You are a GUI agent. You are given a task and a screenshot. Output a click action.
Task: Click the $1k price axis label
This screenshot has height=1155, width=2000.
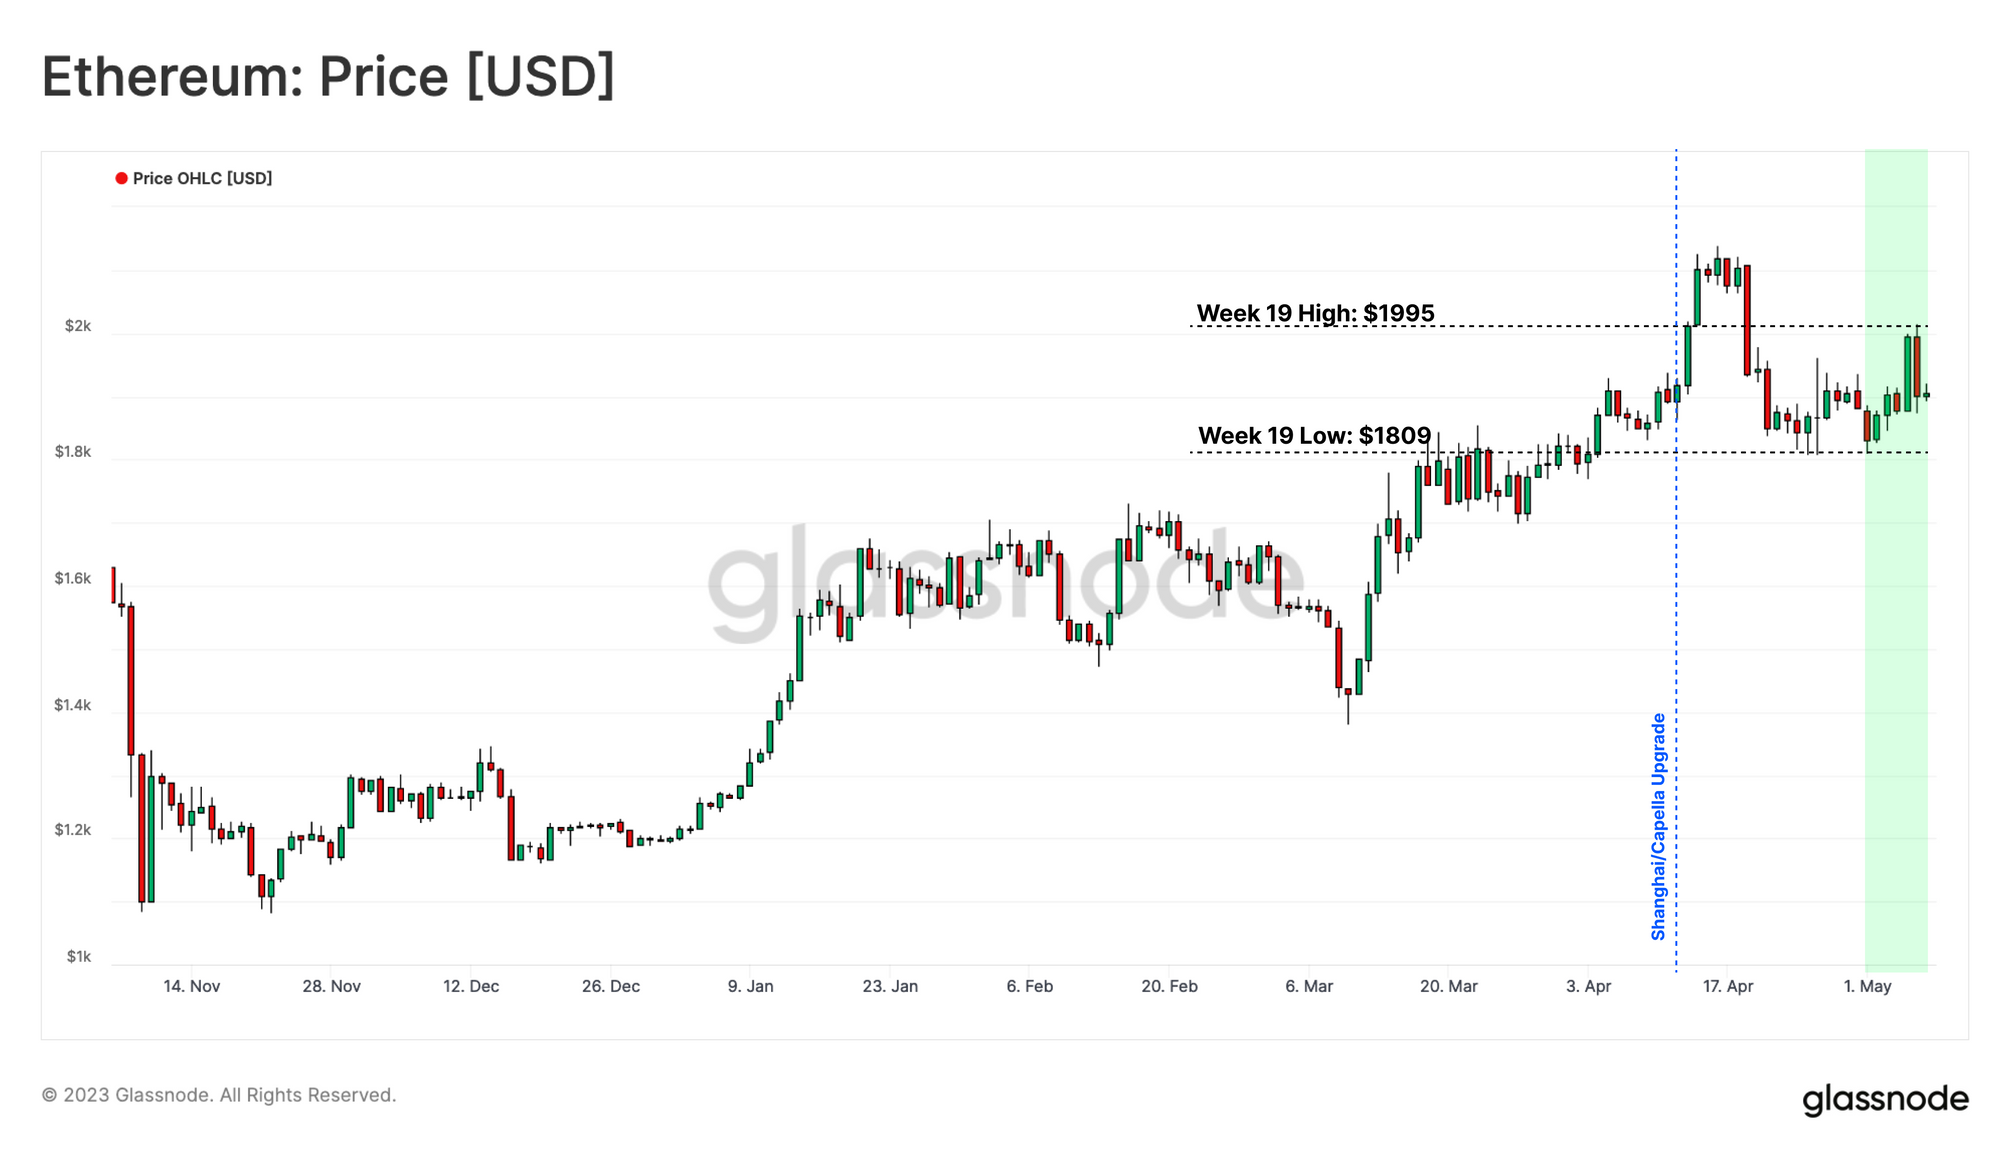pyautogui.click(x=79, y=957)
